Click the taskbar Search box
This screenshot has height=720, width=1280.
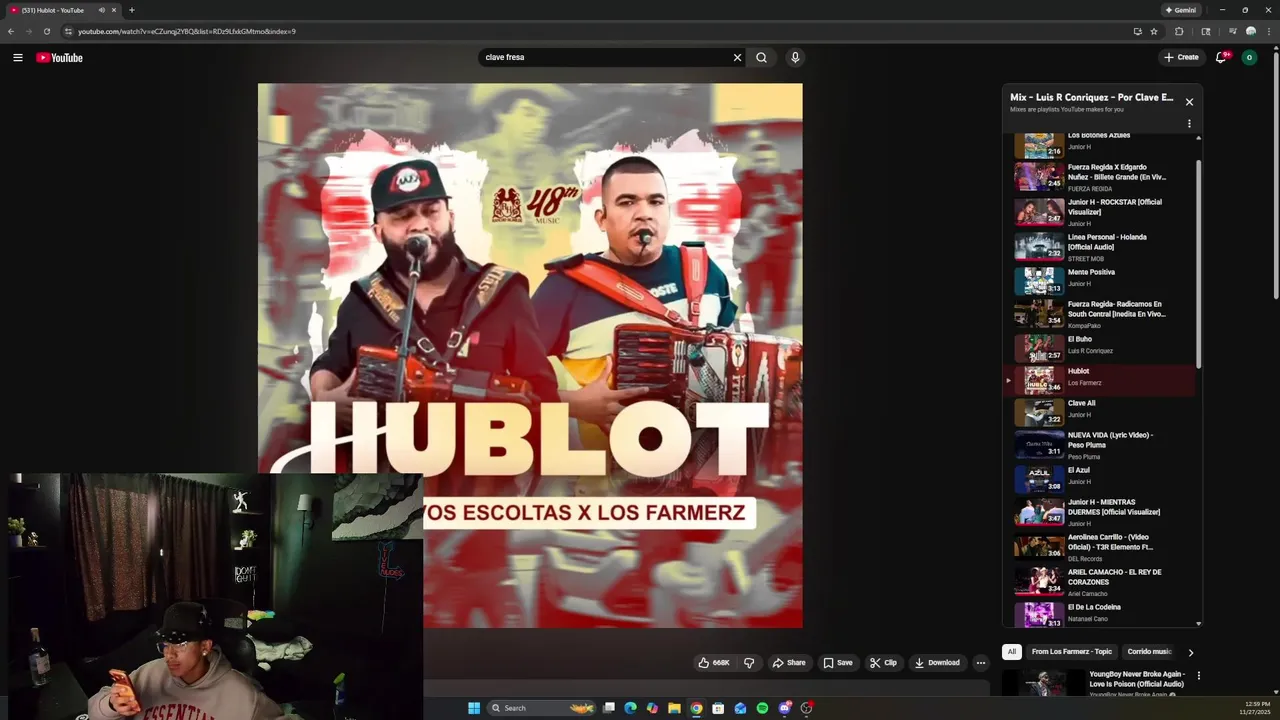[x=541, y=708]
